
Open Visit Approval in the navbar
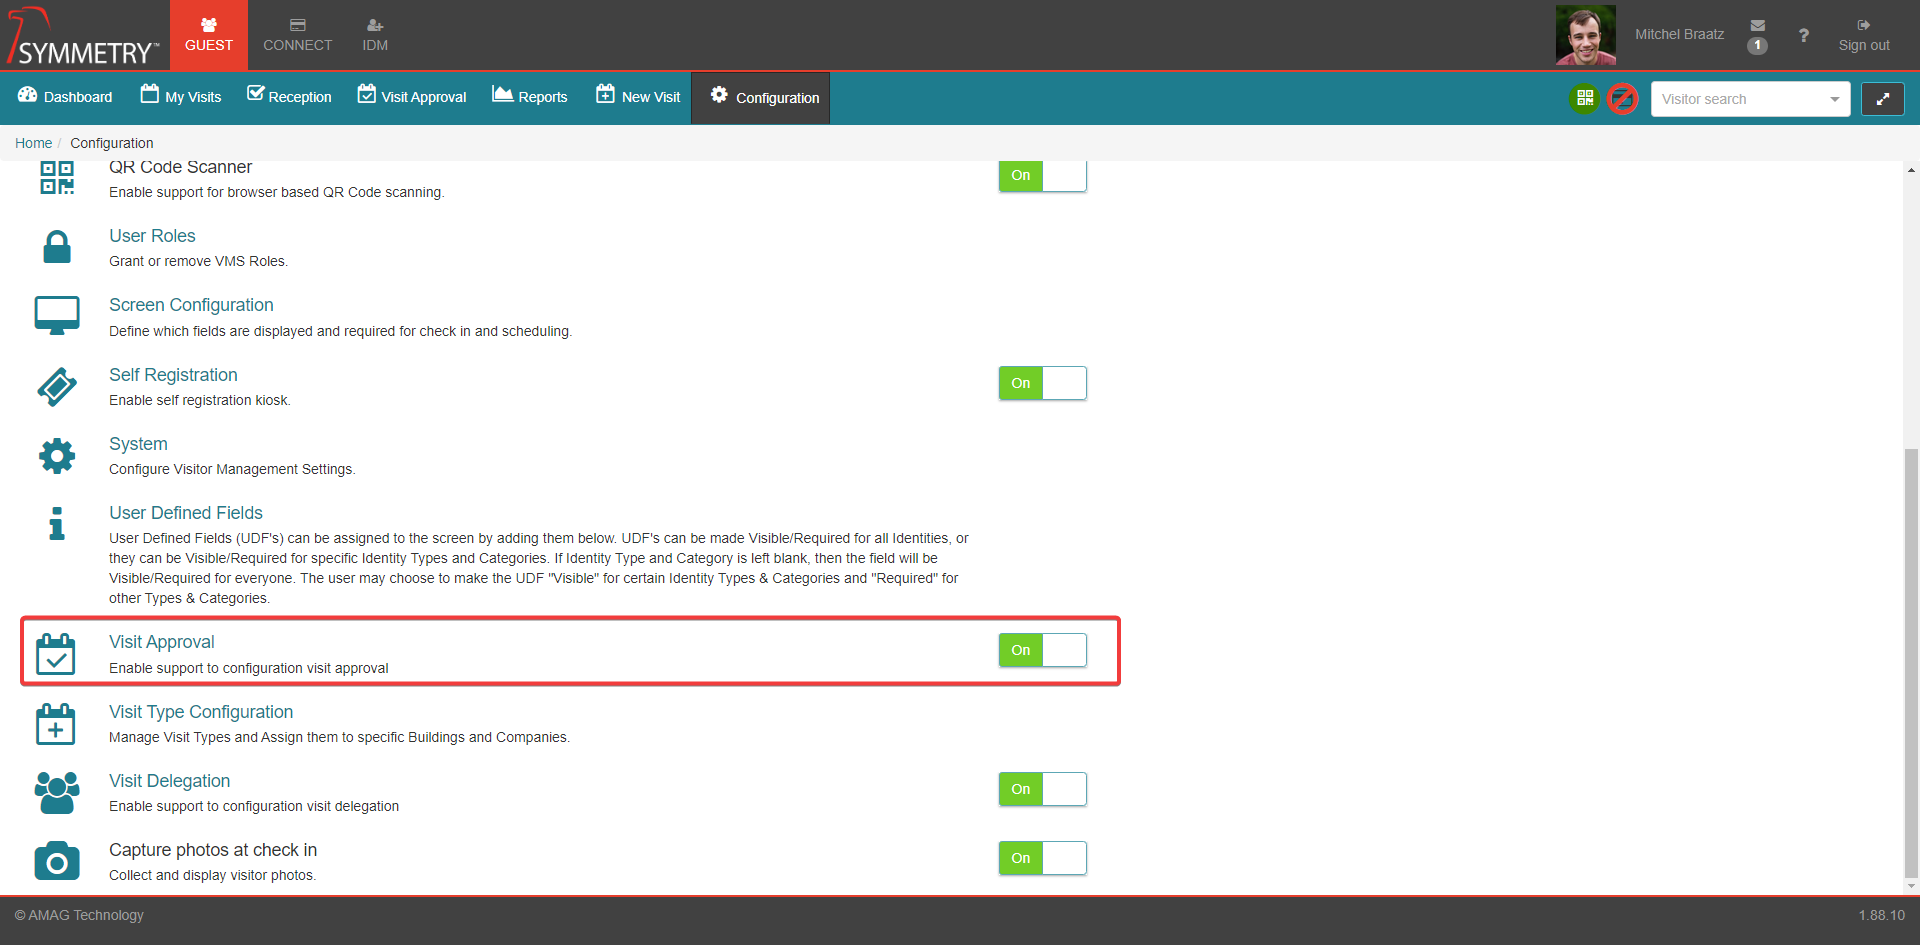(x=412, y=97)
